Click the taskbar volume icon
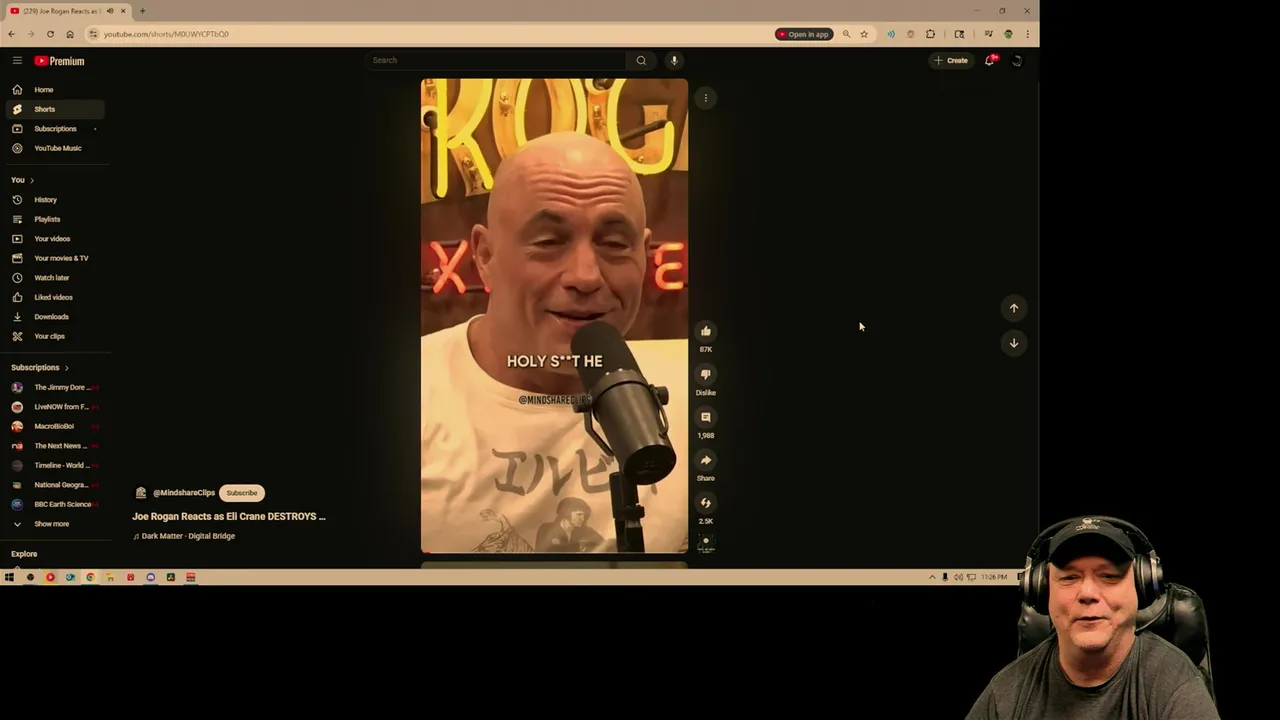 pyautogui.click(x=958, y=577)
